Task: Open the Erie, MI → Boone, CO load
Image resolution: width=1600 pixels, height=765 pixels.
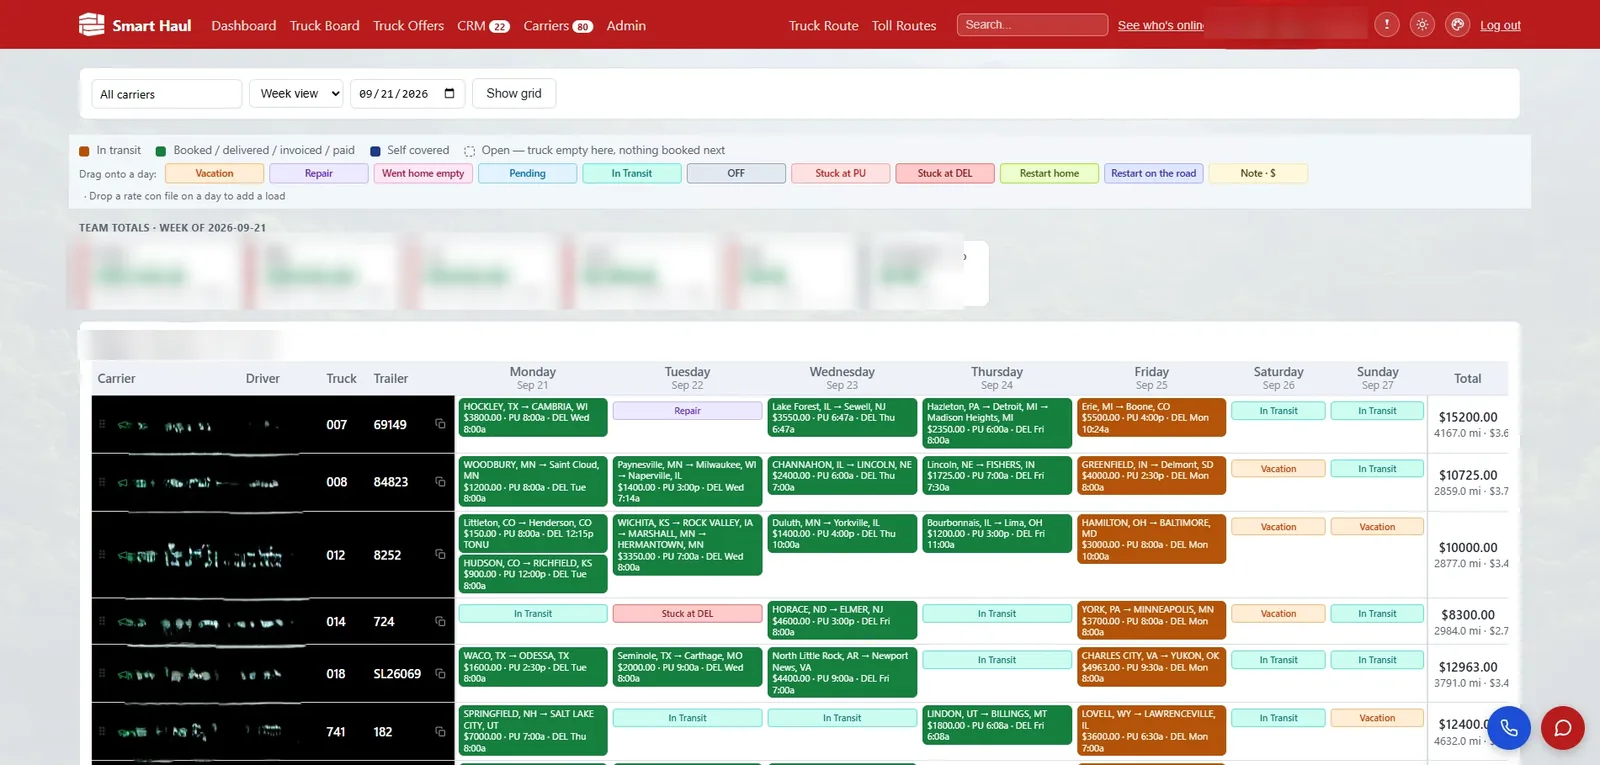Action: click(1151, 418)
